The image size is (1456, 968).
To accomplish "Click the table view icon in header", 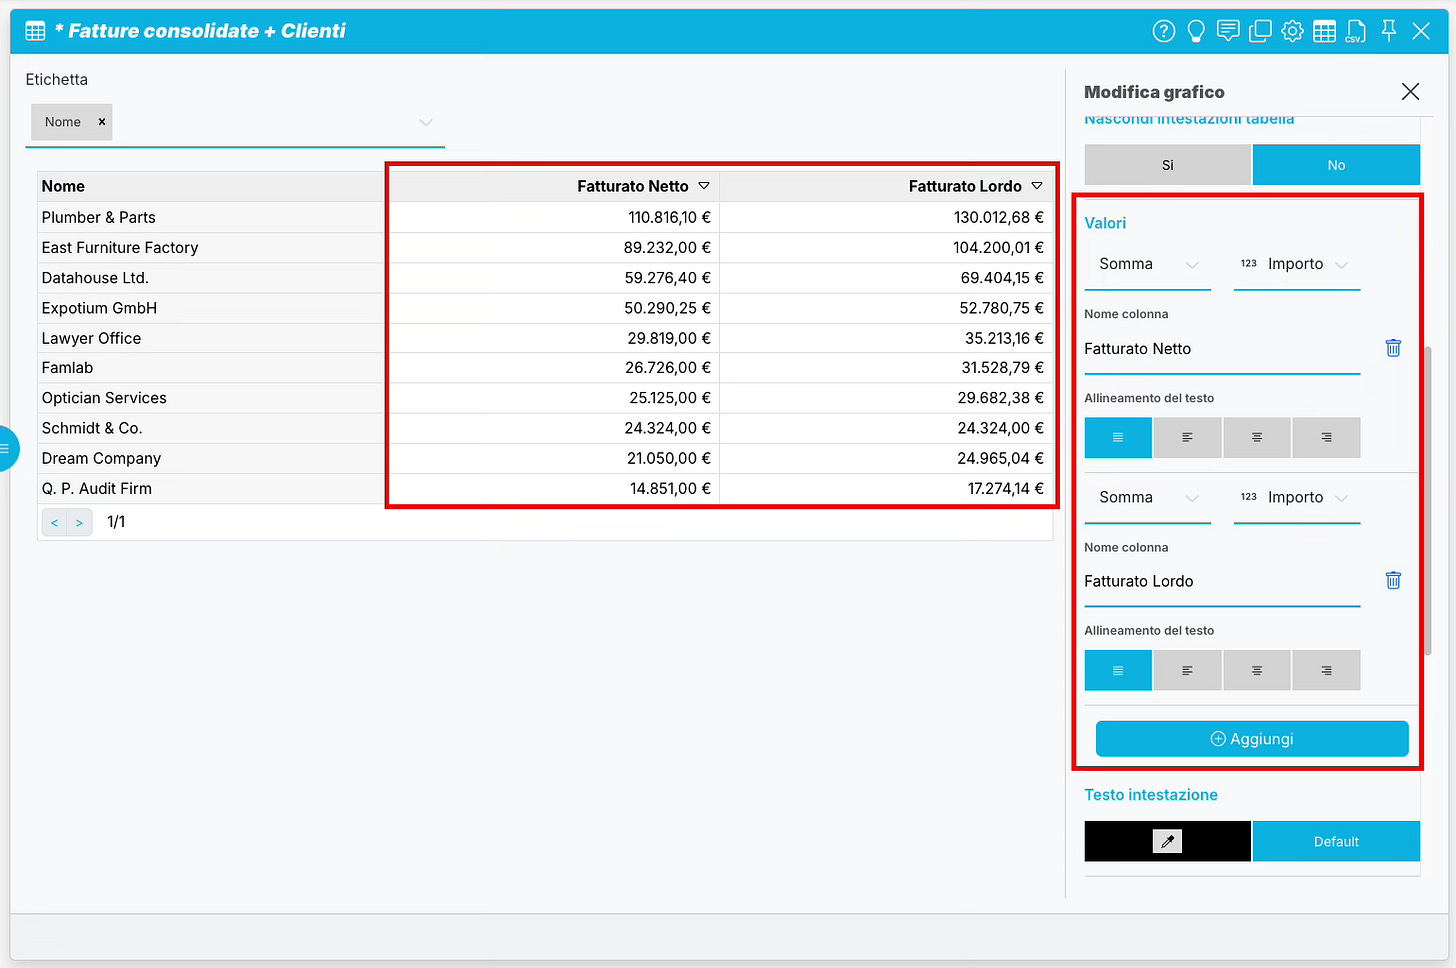I will click(1324, 31).
